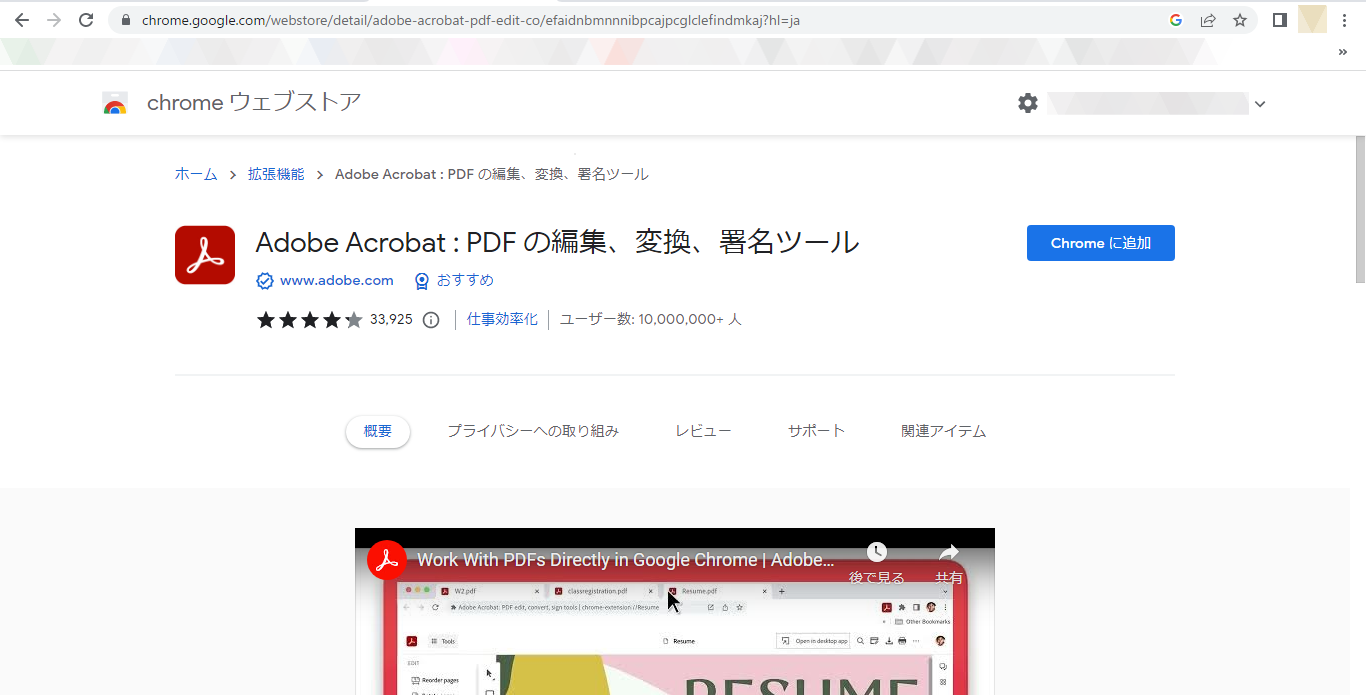
Task: Expand the account dropdown arrow
Action: pos(1260,104)
